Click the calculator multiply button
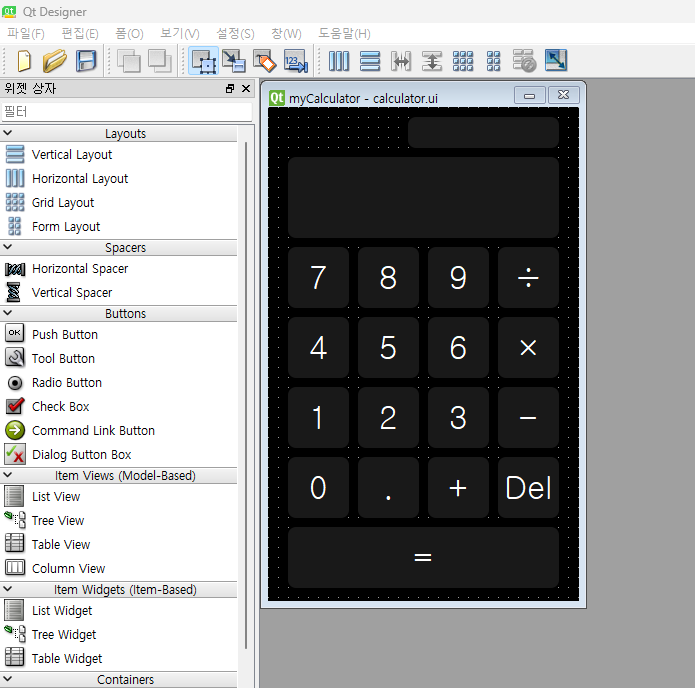The image size is (695, 688). 528,348
